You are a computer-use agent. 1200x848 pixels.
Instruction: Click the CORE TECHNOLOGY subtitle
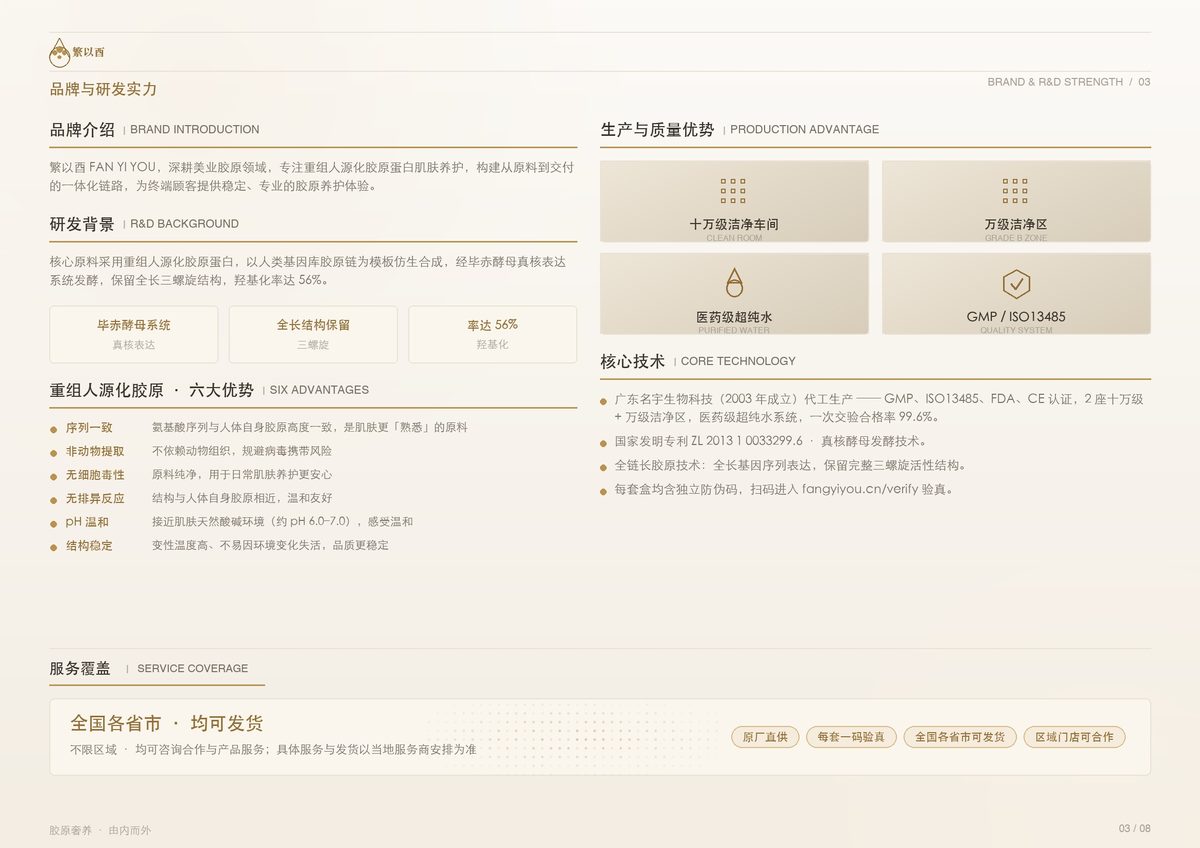click(738, 361)
